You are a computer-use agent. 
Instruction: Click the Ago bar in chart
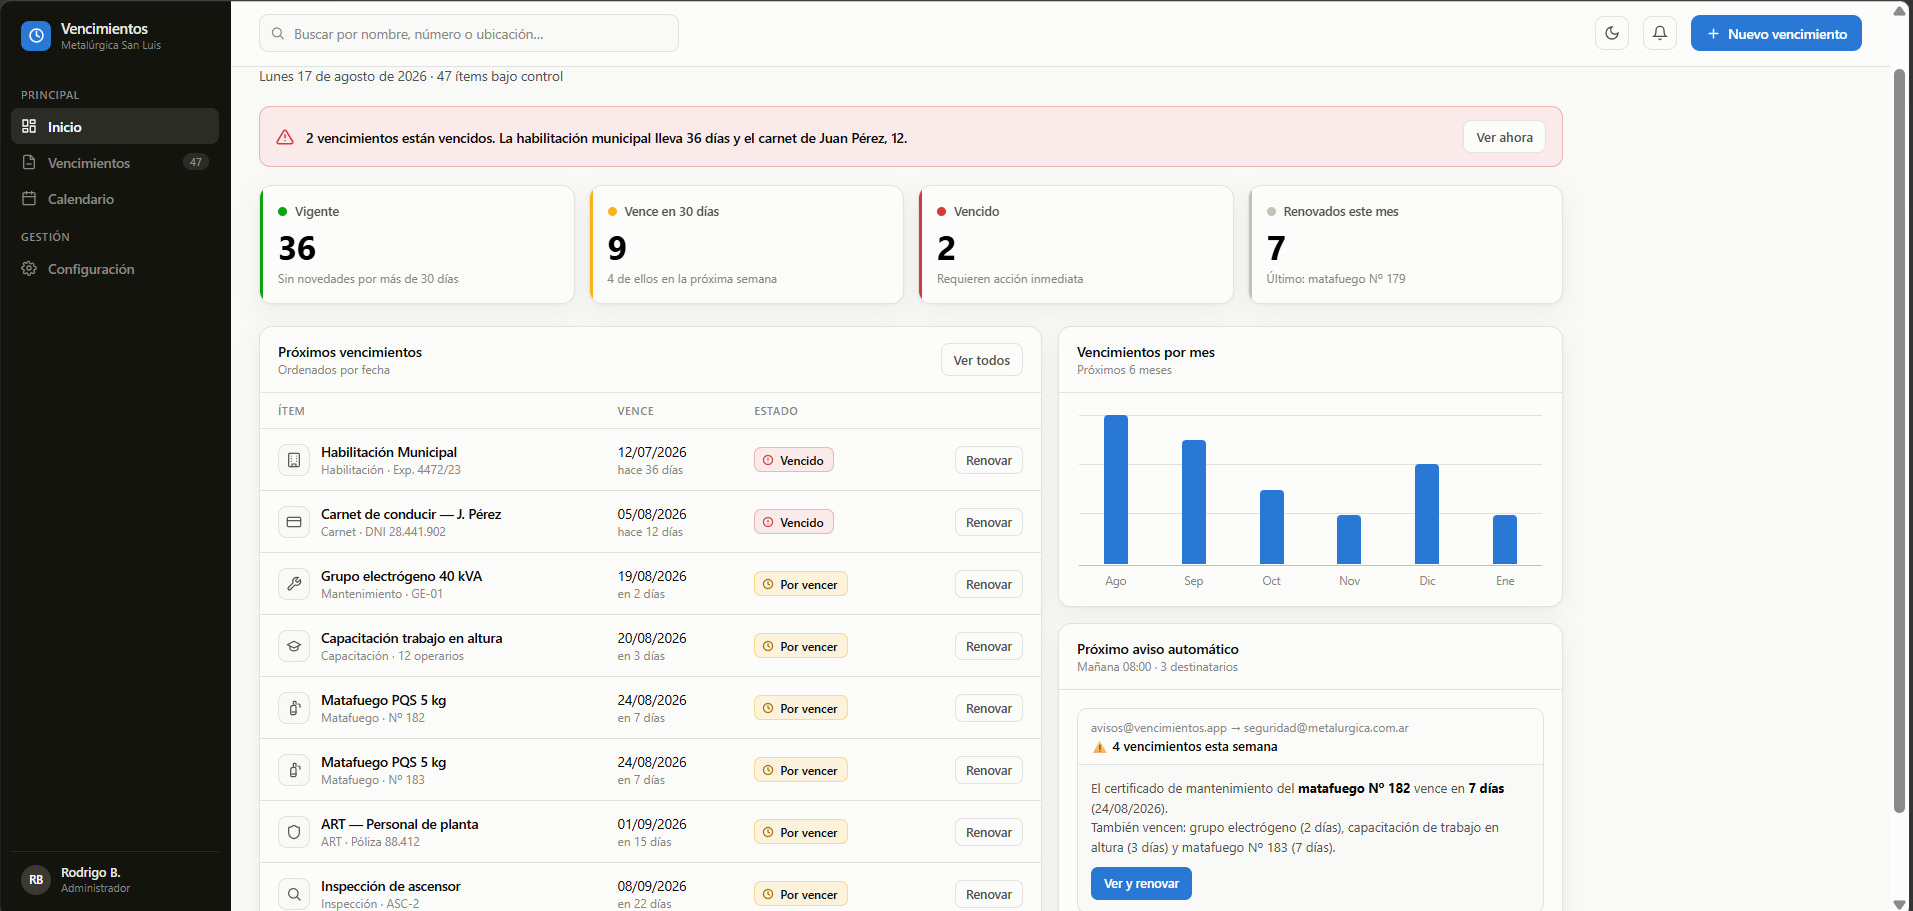coord(1116,489)
